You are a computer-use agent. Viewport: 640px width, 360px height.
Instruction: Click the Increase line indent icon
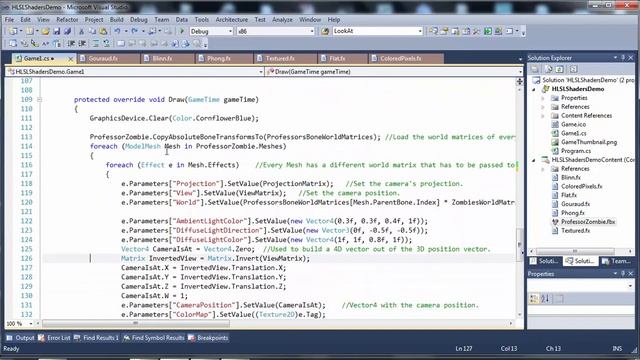click(x=82, y=43)
